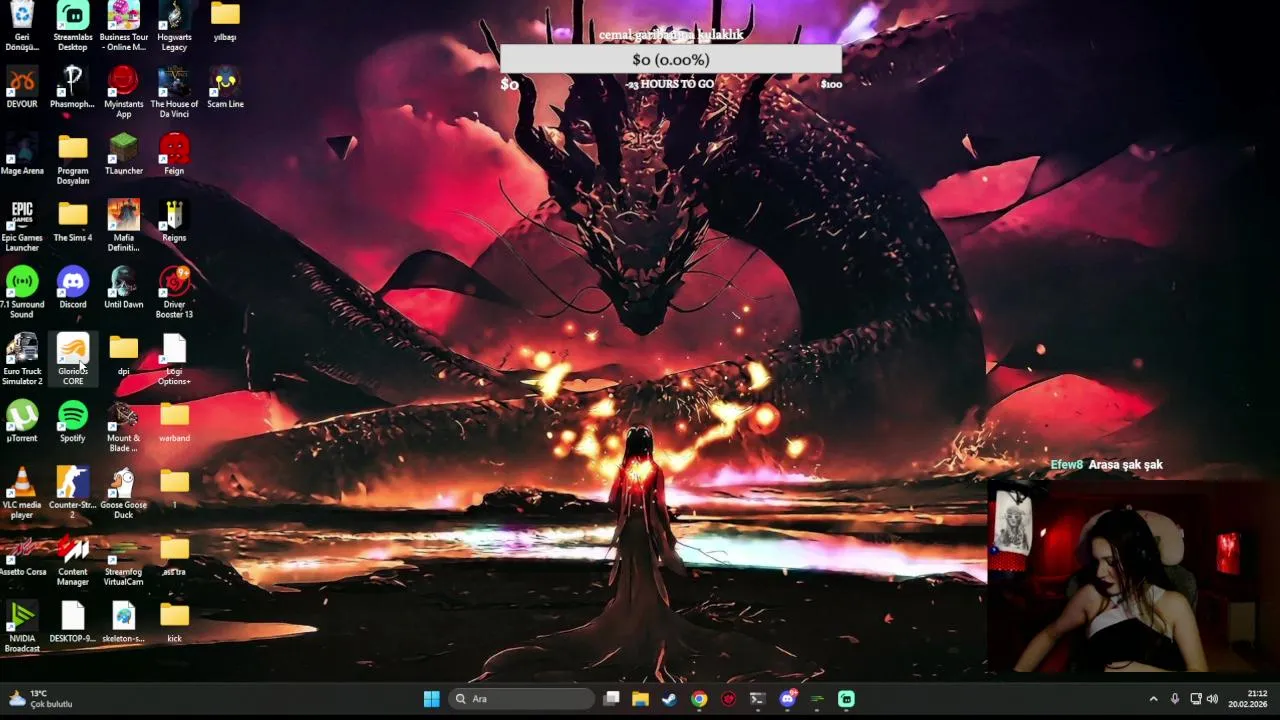Image resolution: width=1280 pixels, height=720 pixels.
Task: Select the Mage Arena shortcut
Action: (x=22, y=154)
